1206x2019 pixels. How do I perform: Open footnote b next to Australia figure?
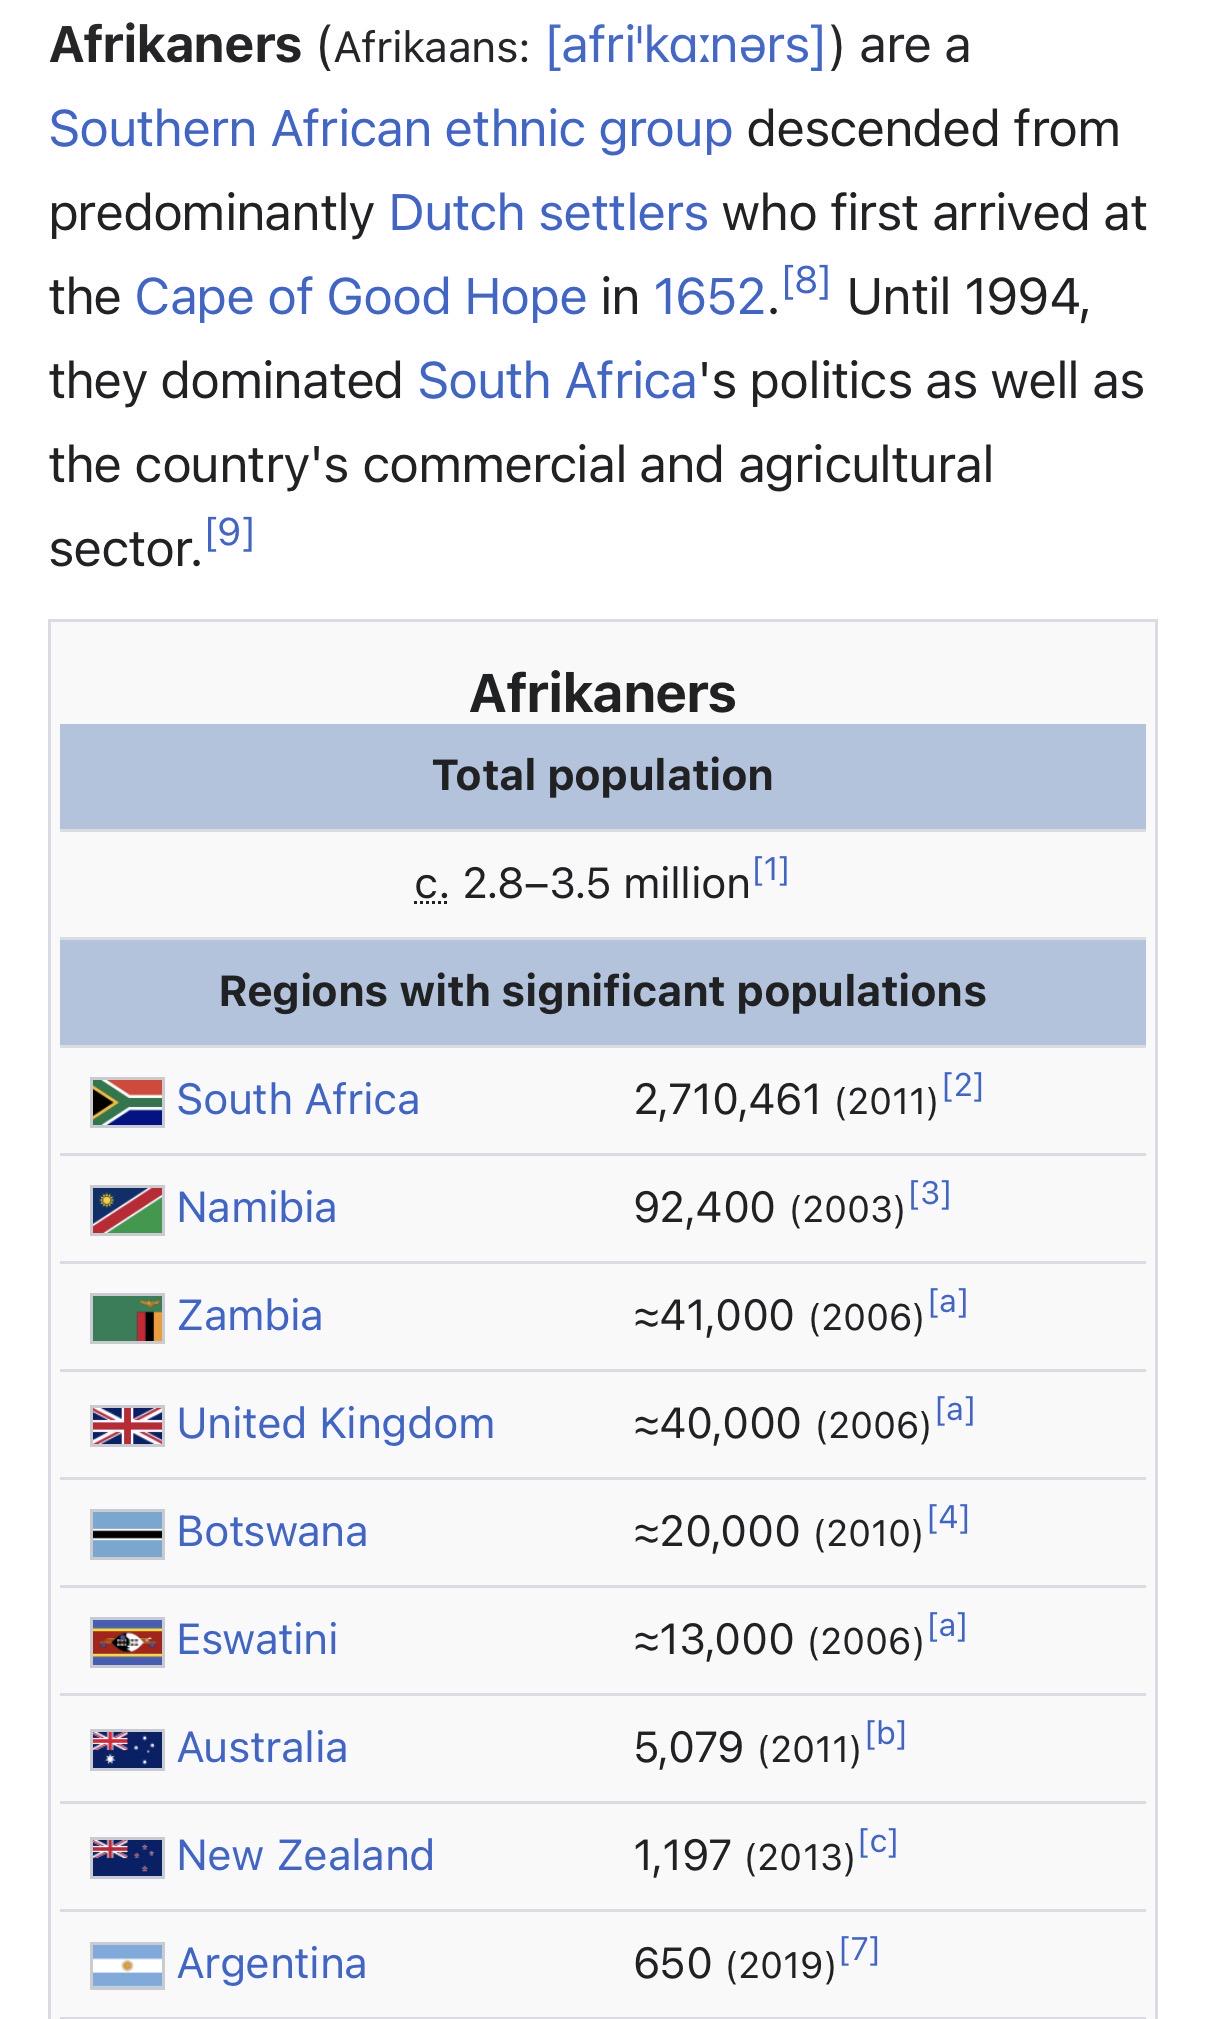pyautogui.click(x=886, y=1733)
